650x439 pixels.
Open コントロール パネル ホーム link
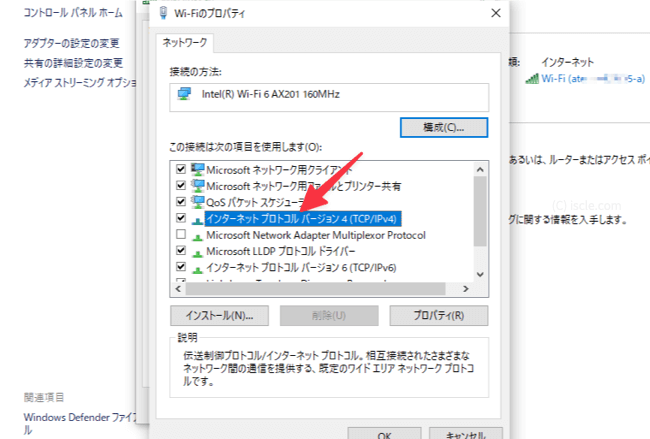tap(73, 13)
